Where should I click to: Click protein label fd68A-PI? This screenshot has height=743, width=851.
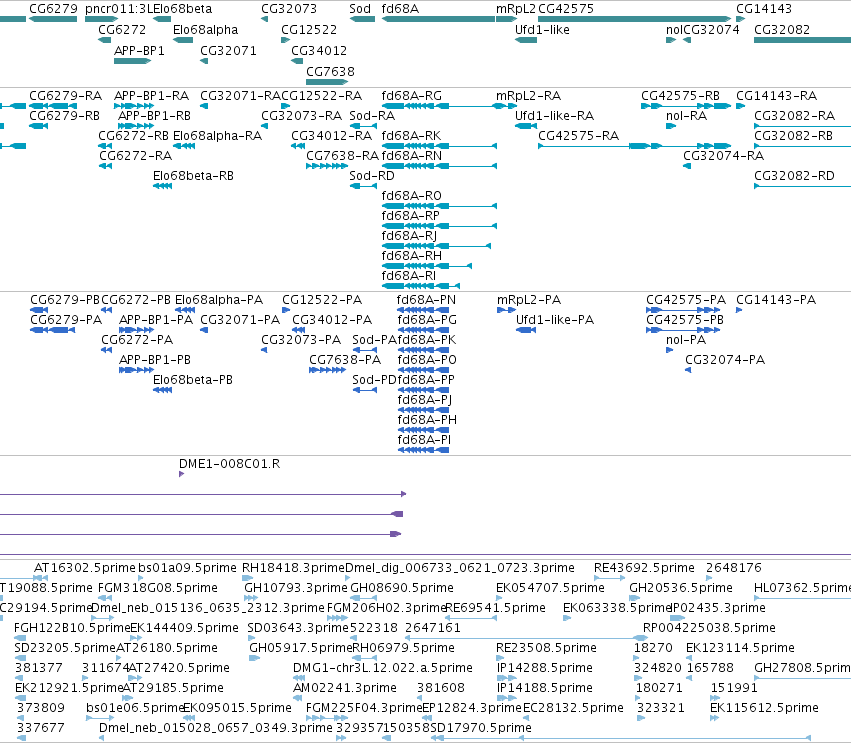click(x=424, y=440)
